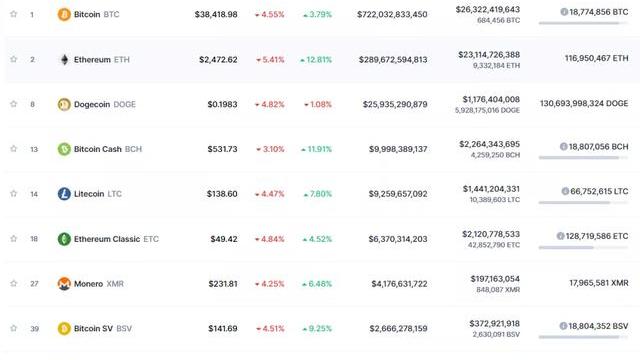The width and height of the screenshot is (640, 360).
Task: Click the Dogecoin coin logo icon
Action: 64,104
